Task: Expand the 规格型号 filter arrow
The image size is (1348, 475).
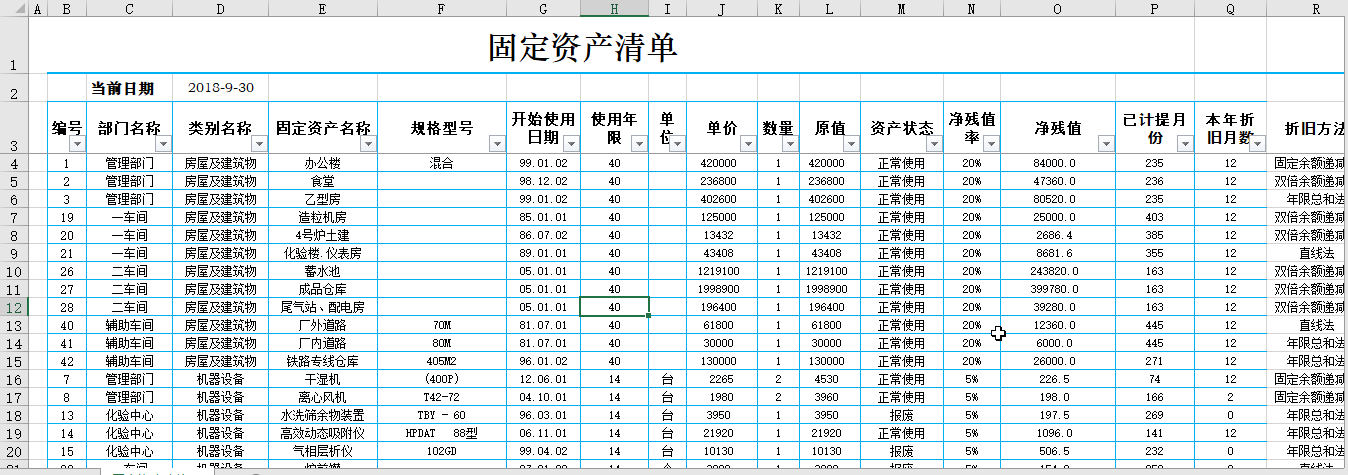Action: coord(497,144)
